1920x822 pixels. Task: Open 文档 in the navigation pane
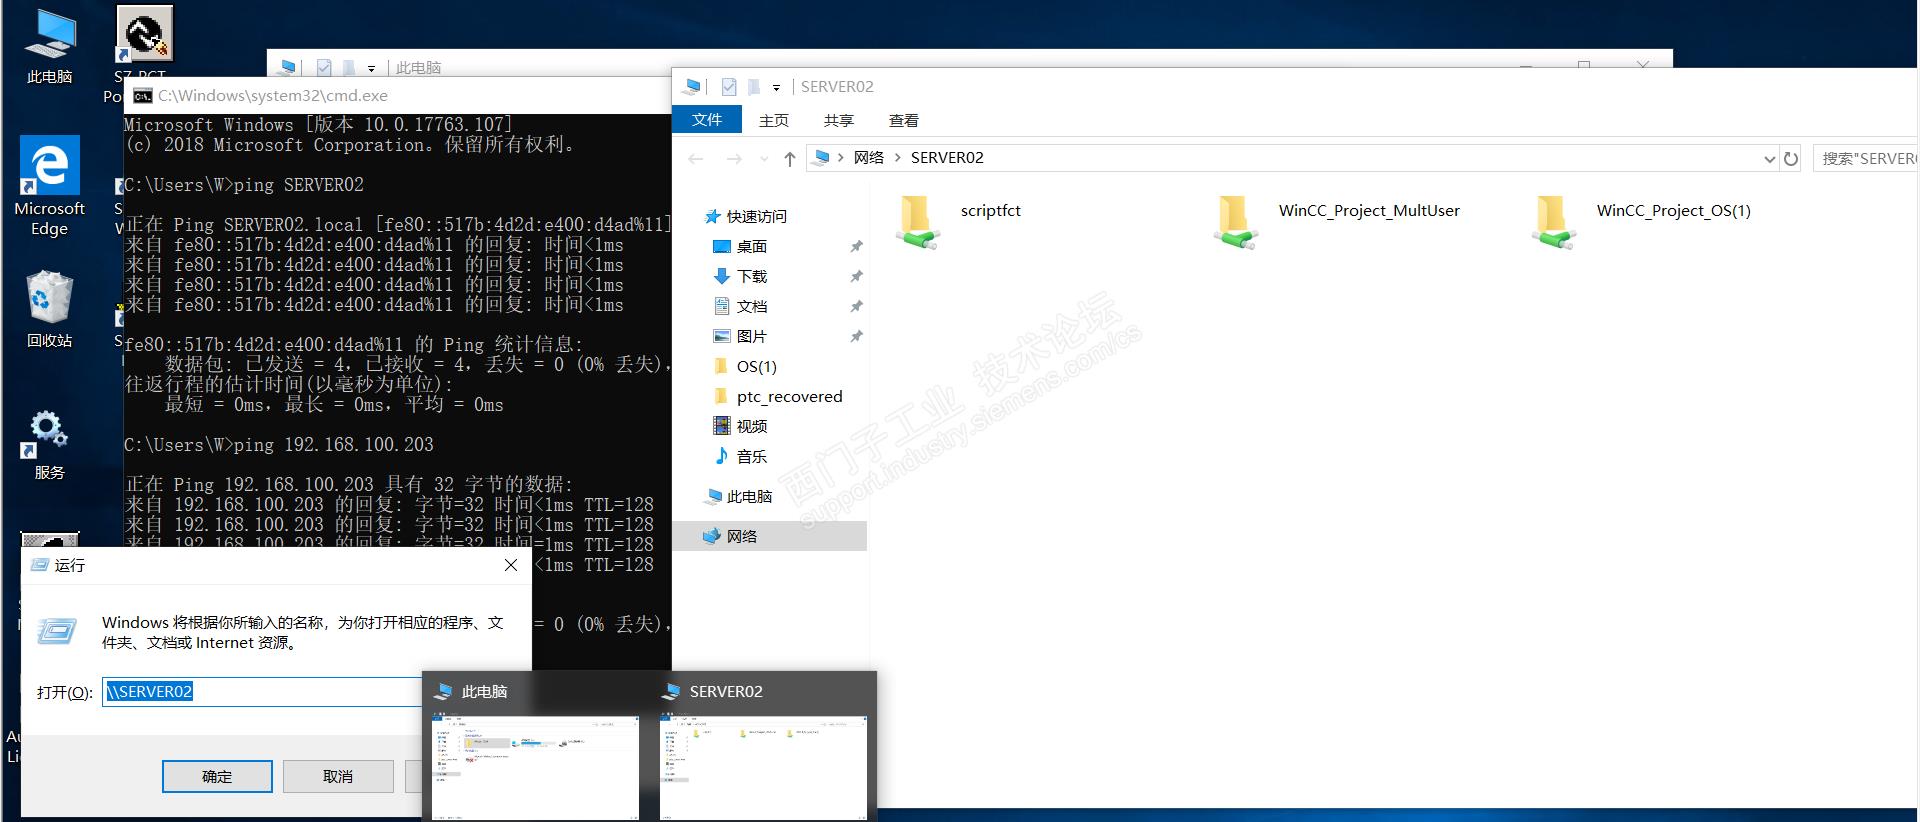coord(752,306)
